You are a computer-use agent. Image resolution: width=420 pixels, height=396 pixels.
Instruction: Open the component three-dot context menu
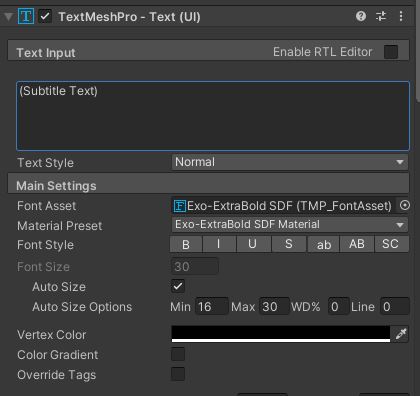point(401,16)
